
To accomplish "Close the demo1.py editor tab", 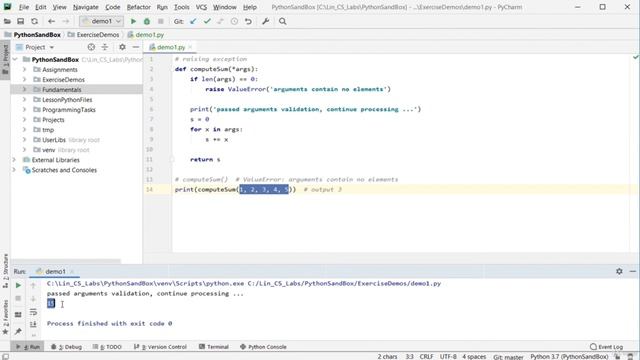I will [190, 47].
